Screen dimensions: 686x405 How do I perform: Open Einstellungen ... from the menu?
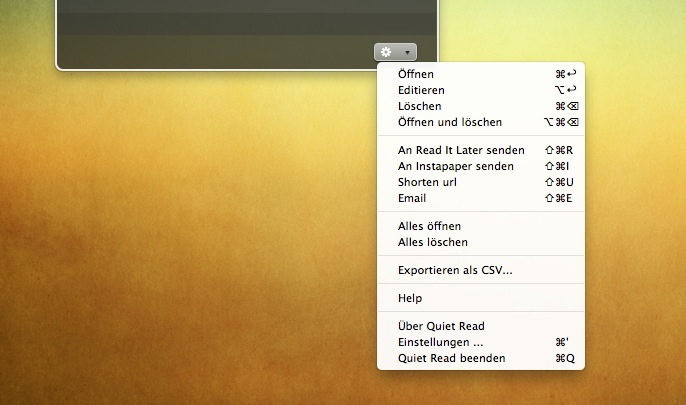coord(481,342)
